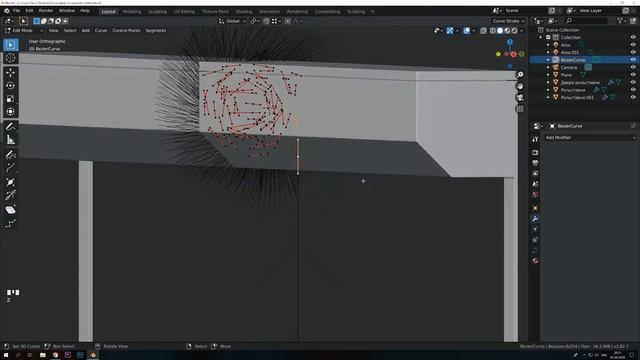Toggle X-Ray display mode

coord(483,31)
